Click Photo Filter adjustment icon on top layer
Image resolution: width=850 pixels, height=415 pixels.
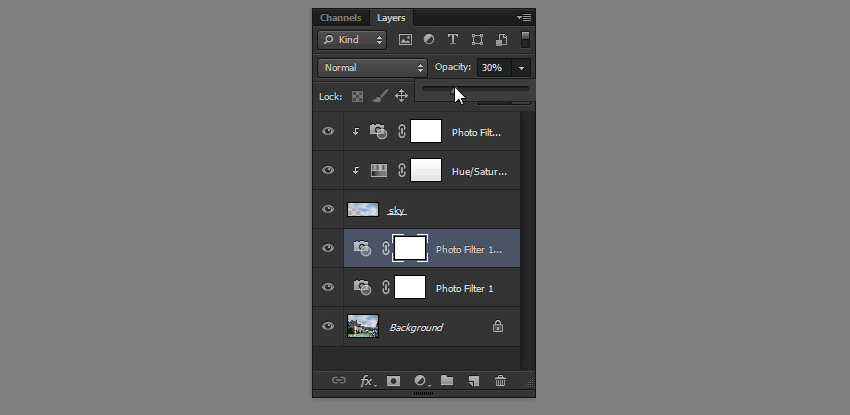(378, 131)
